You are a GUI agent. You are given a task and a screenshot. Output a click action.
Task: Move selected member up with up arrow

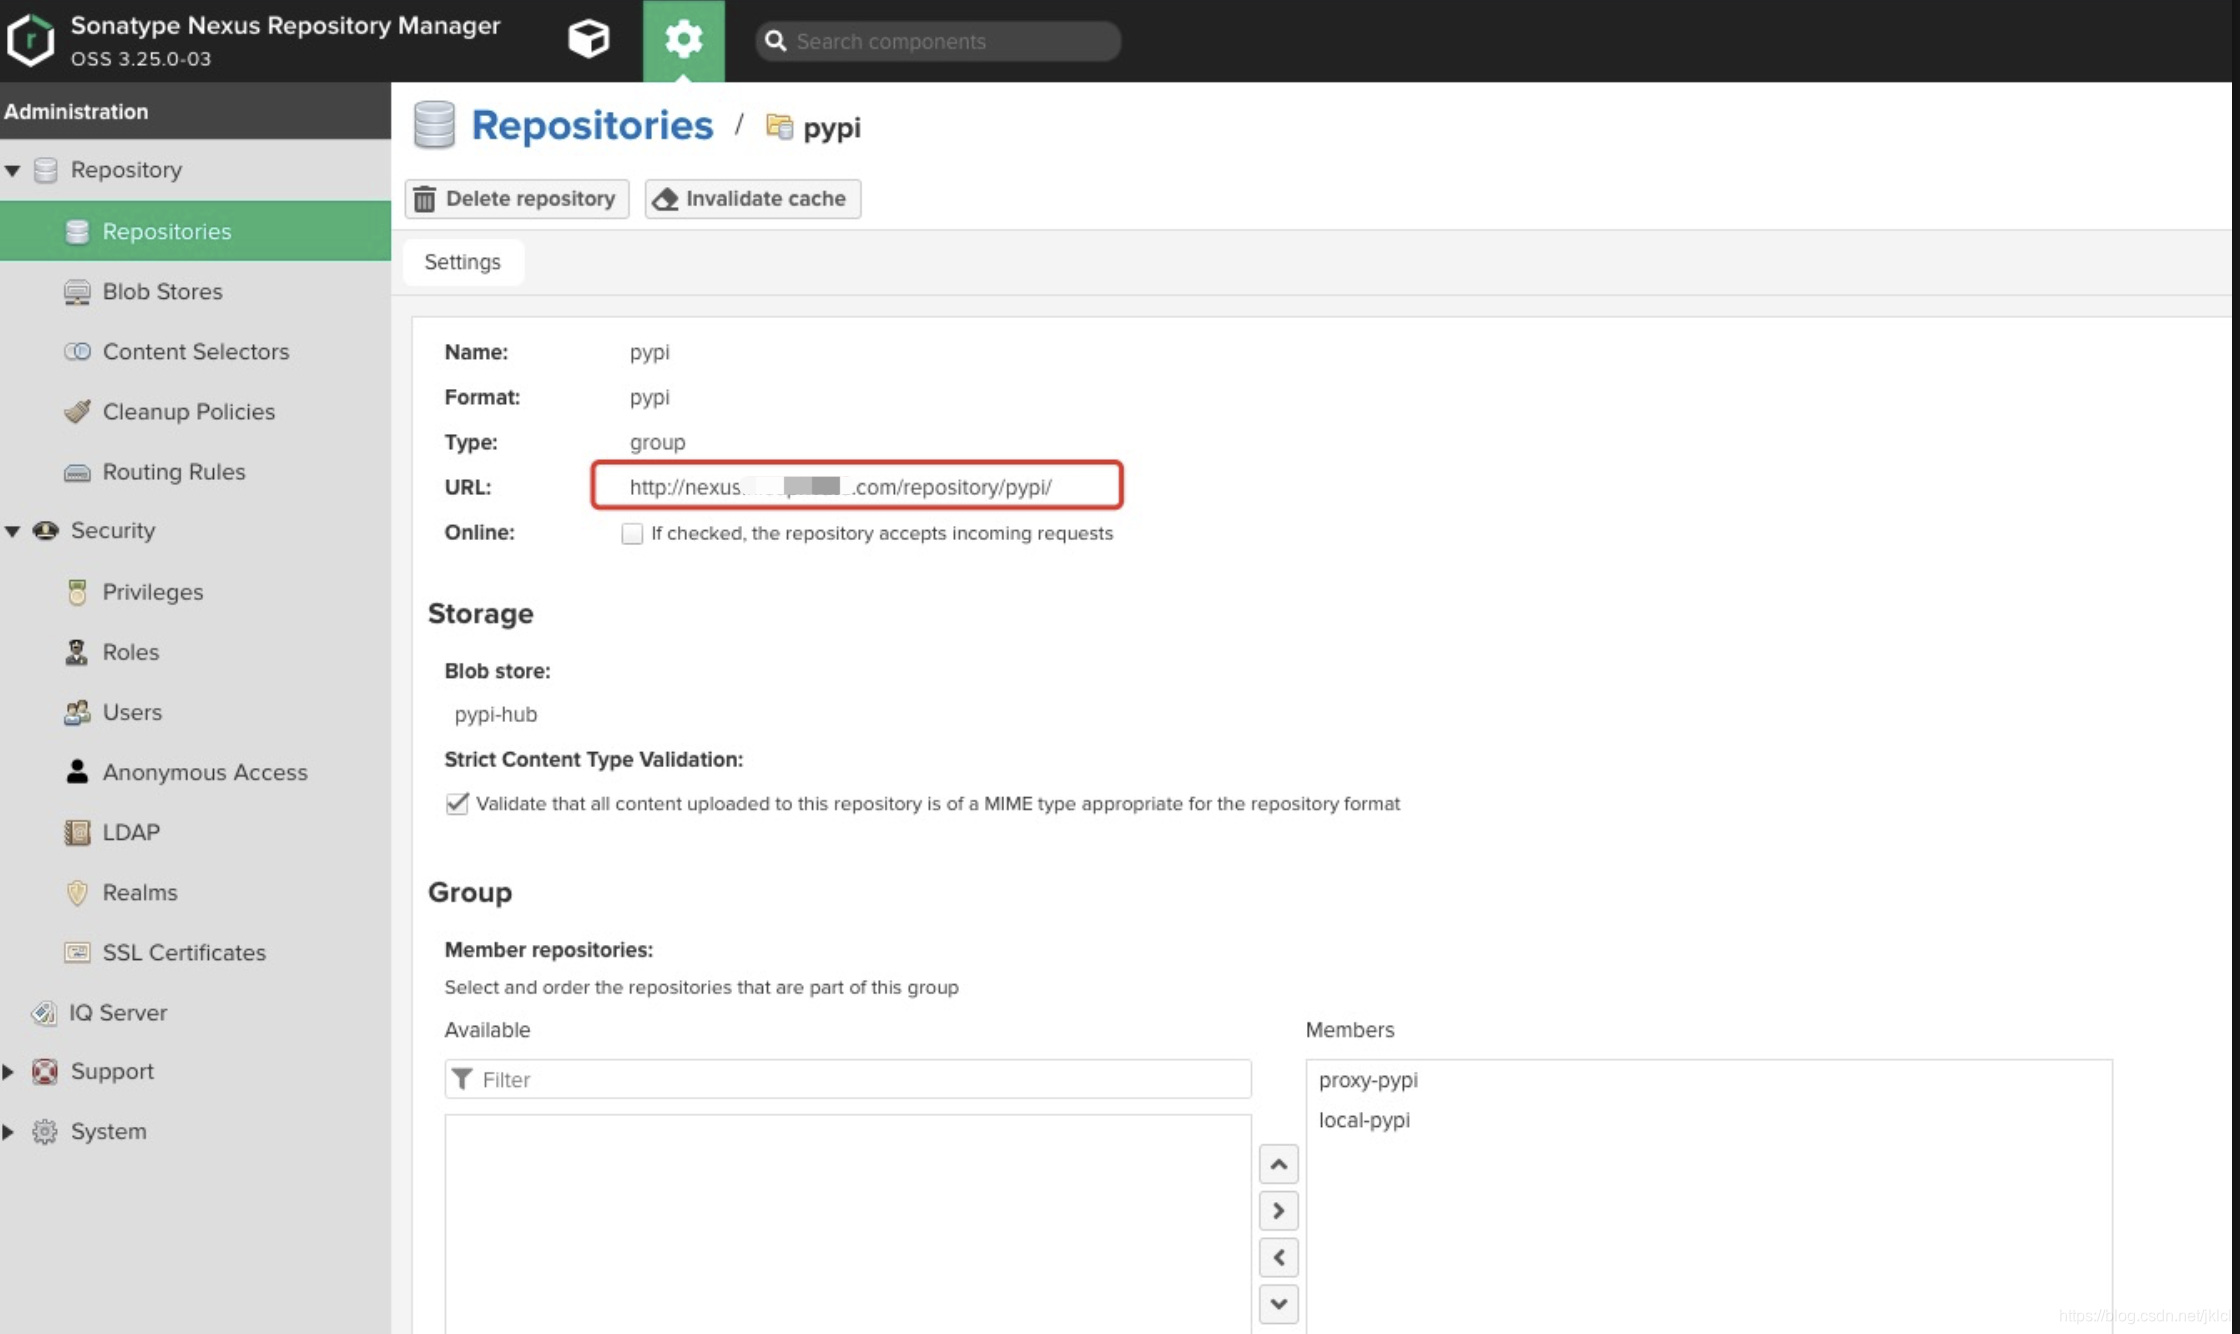(x=1278, y=1164)
